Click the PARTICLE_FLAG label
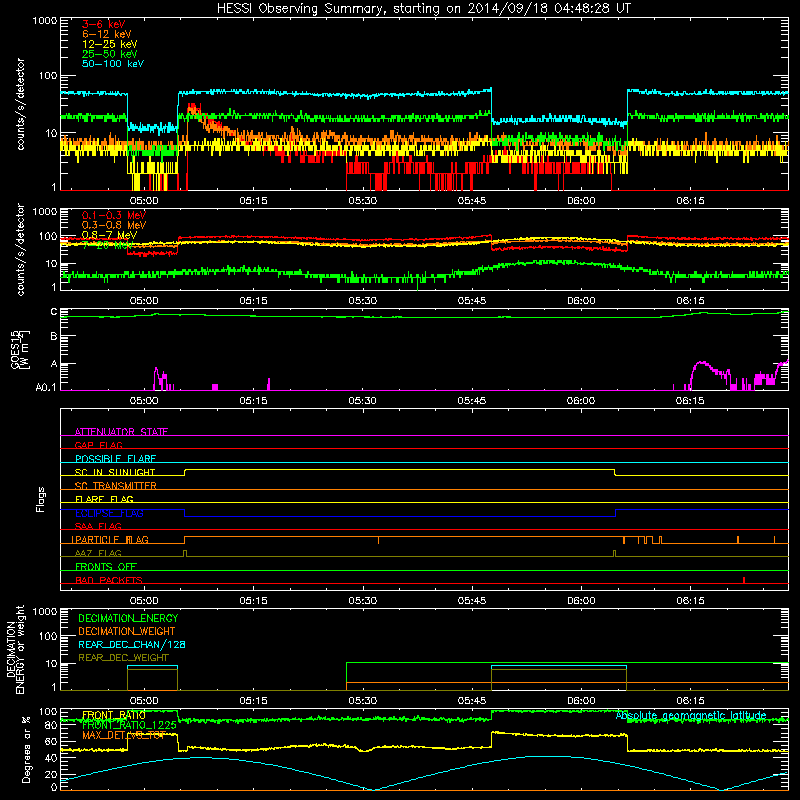 (110, 539)
